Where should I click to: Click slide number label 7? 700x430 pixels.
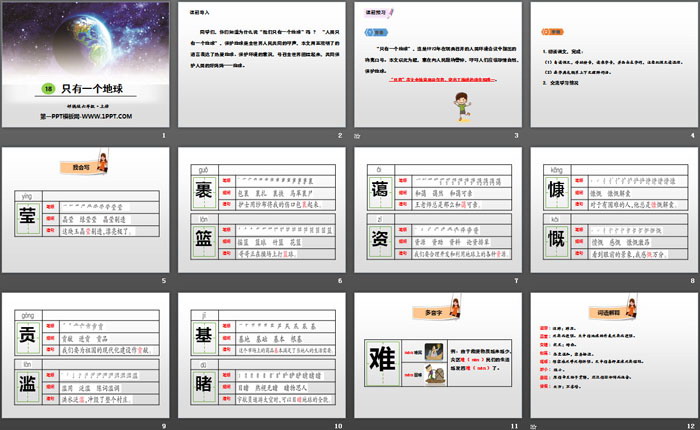(x=517, y=281)
